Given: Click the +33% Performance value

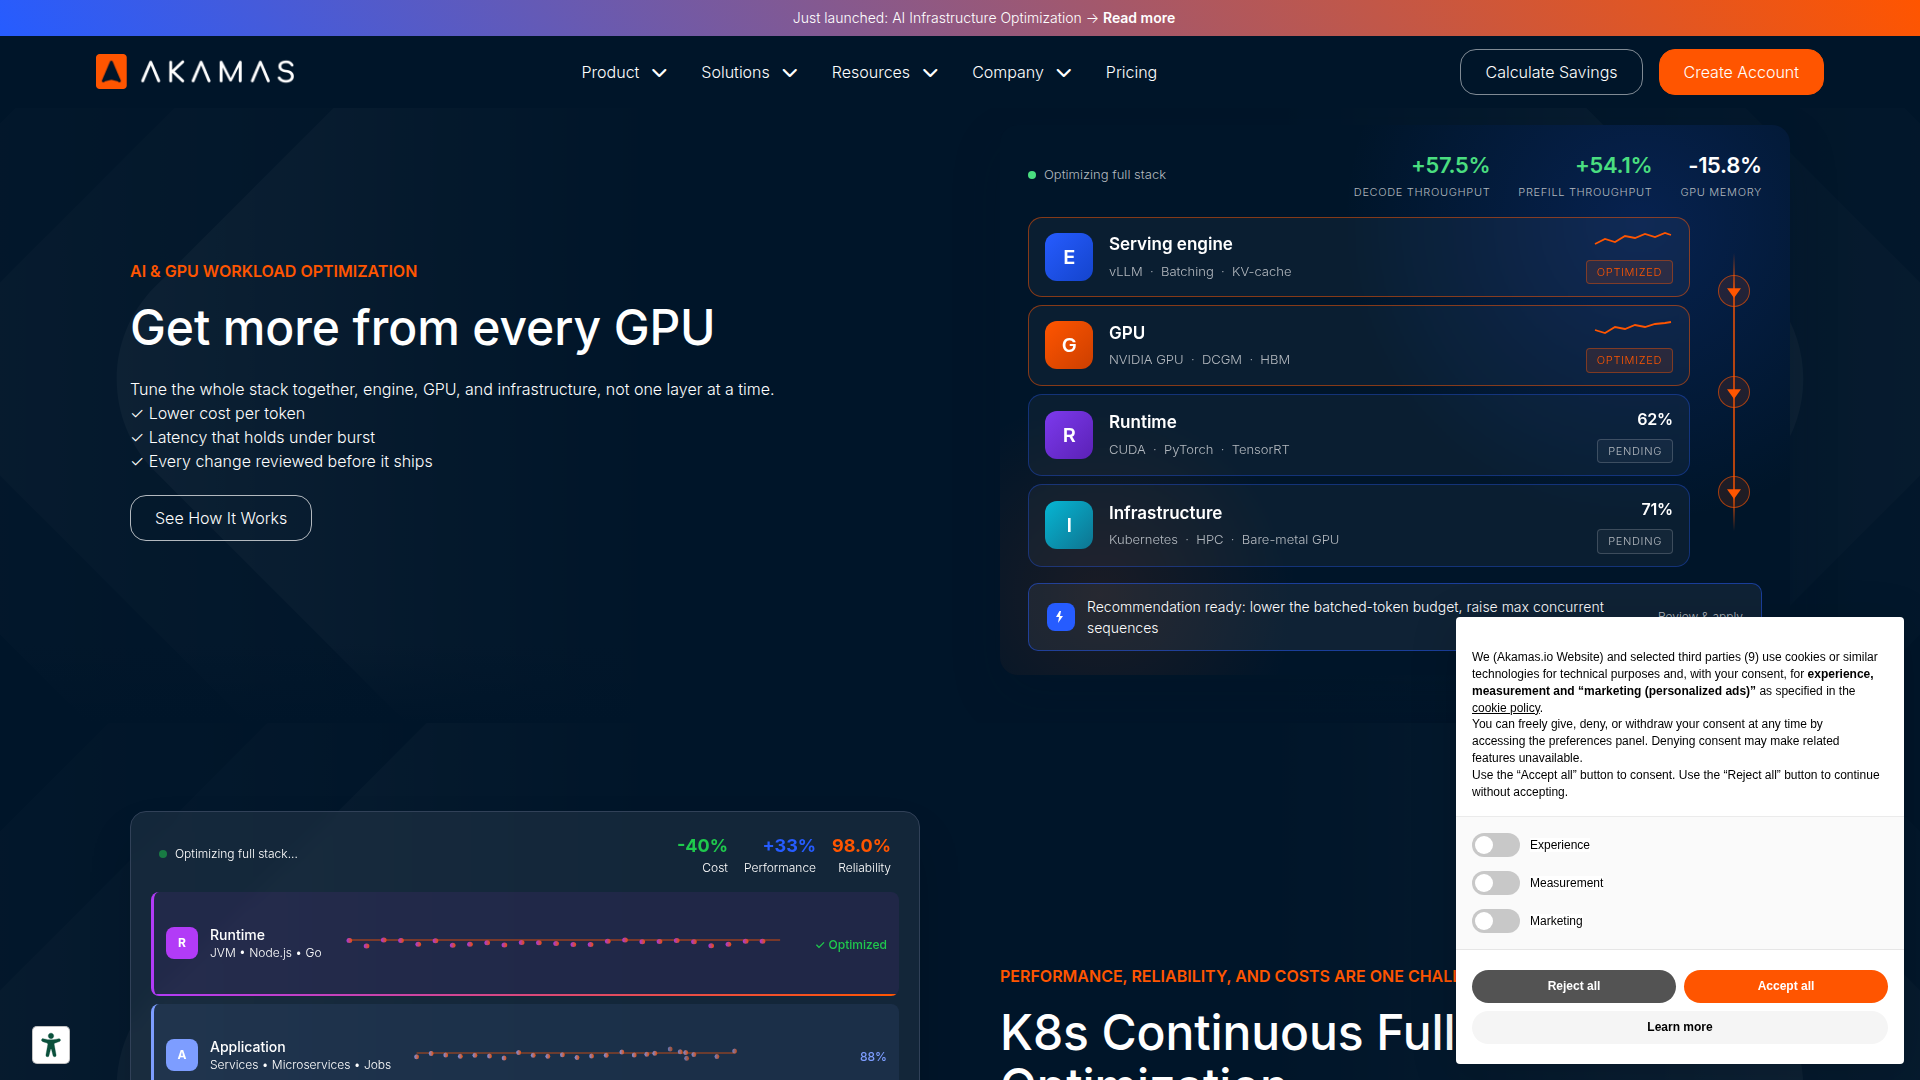Looking at the screenshot, I should pos(789,846).
